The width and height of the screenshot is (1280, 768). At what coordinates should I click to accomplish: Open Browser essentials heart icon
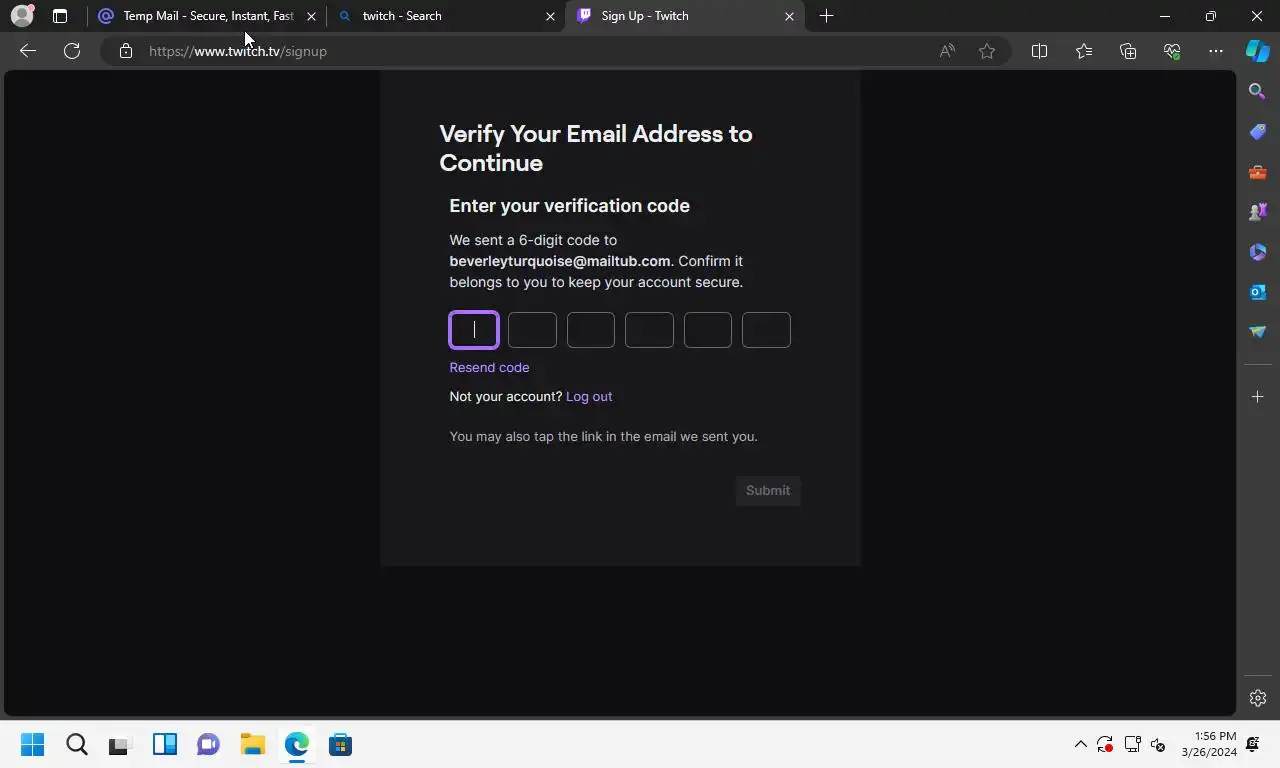1172,51
